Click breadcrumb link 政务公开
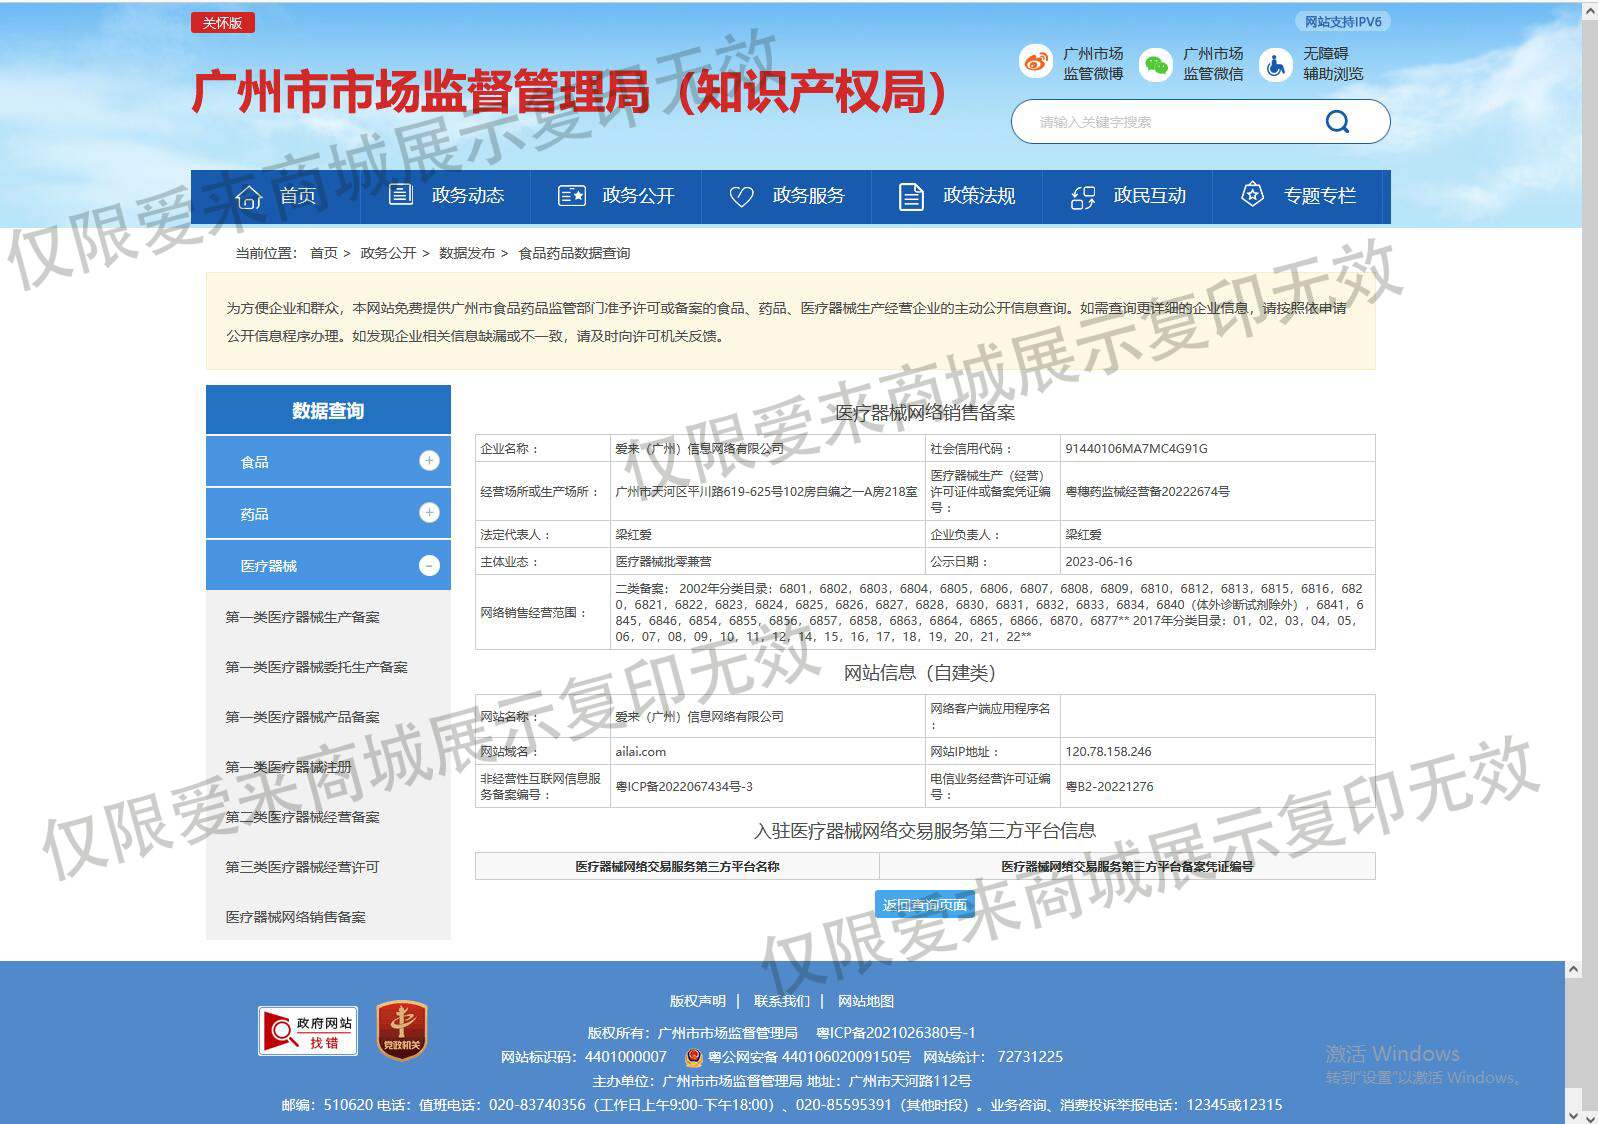Viewport: 1598px width, 1124px height. (388, 253)
